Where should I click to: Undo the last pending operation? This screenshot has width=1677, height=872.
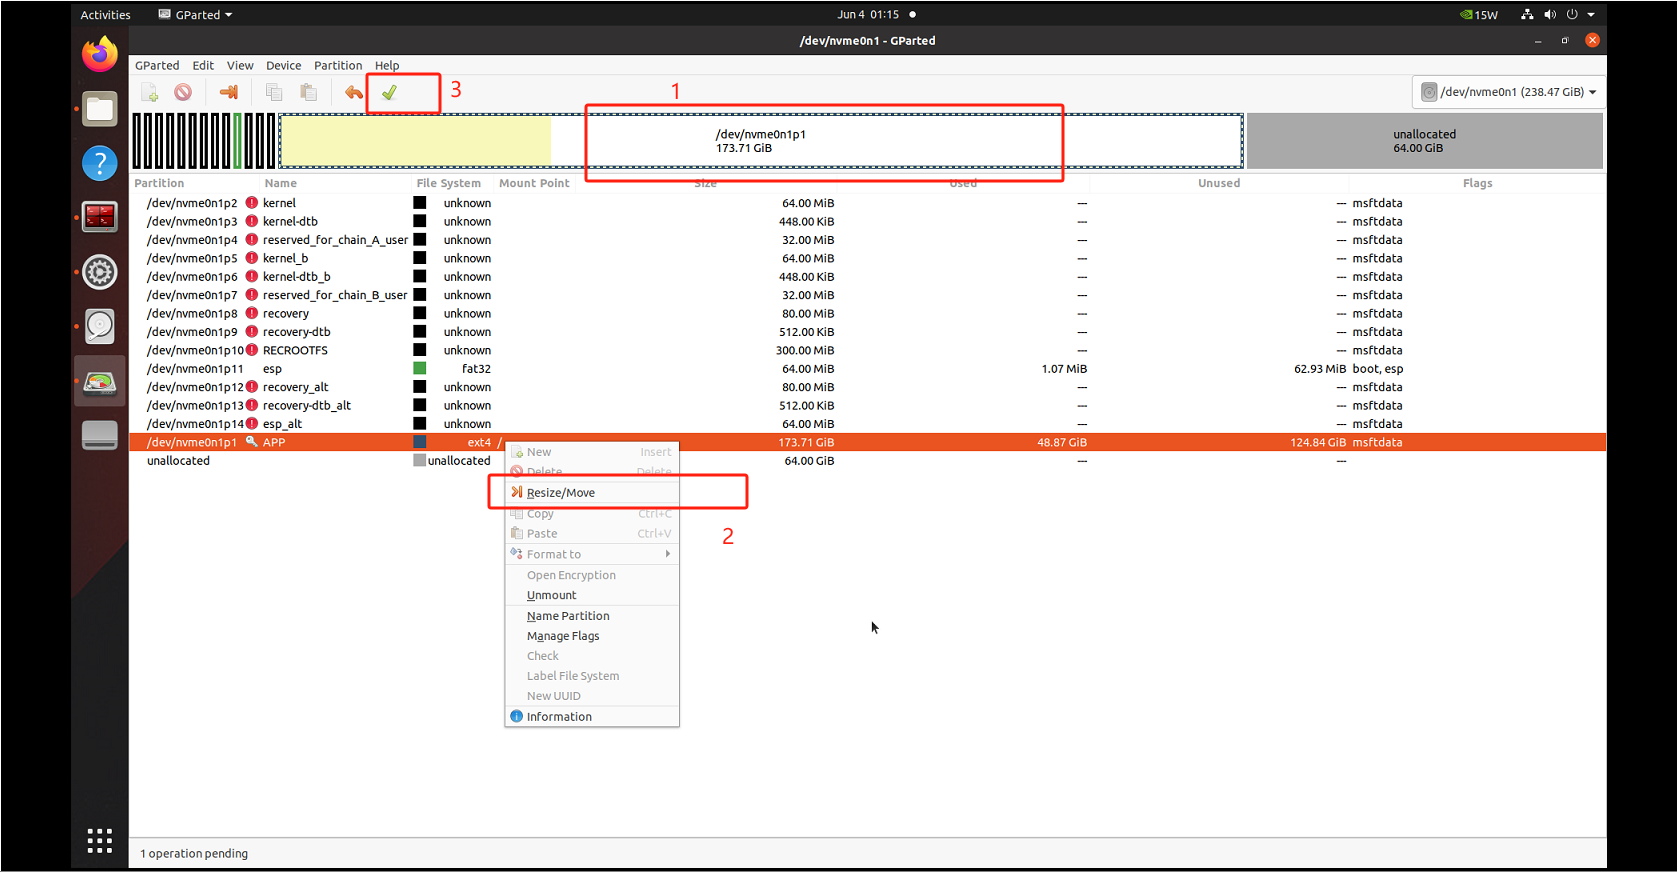tap(354, 92)
